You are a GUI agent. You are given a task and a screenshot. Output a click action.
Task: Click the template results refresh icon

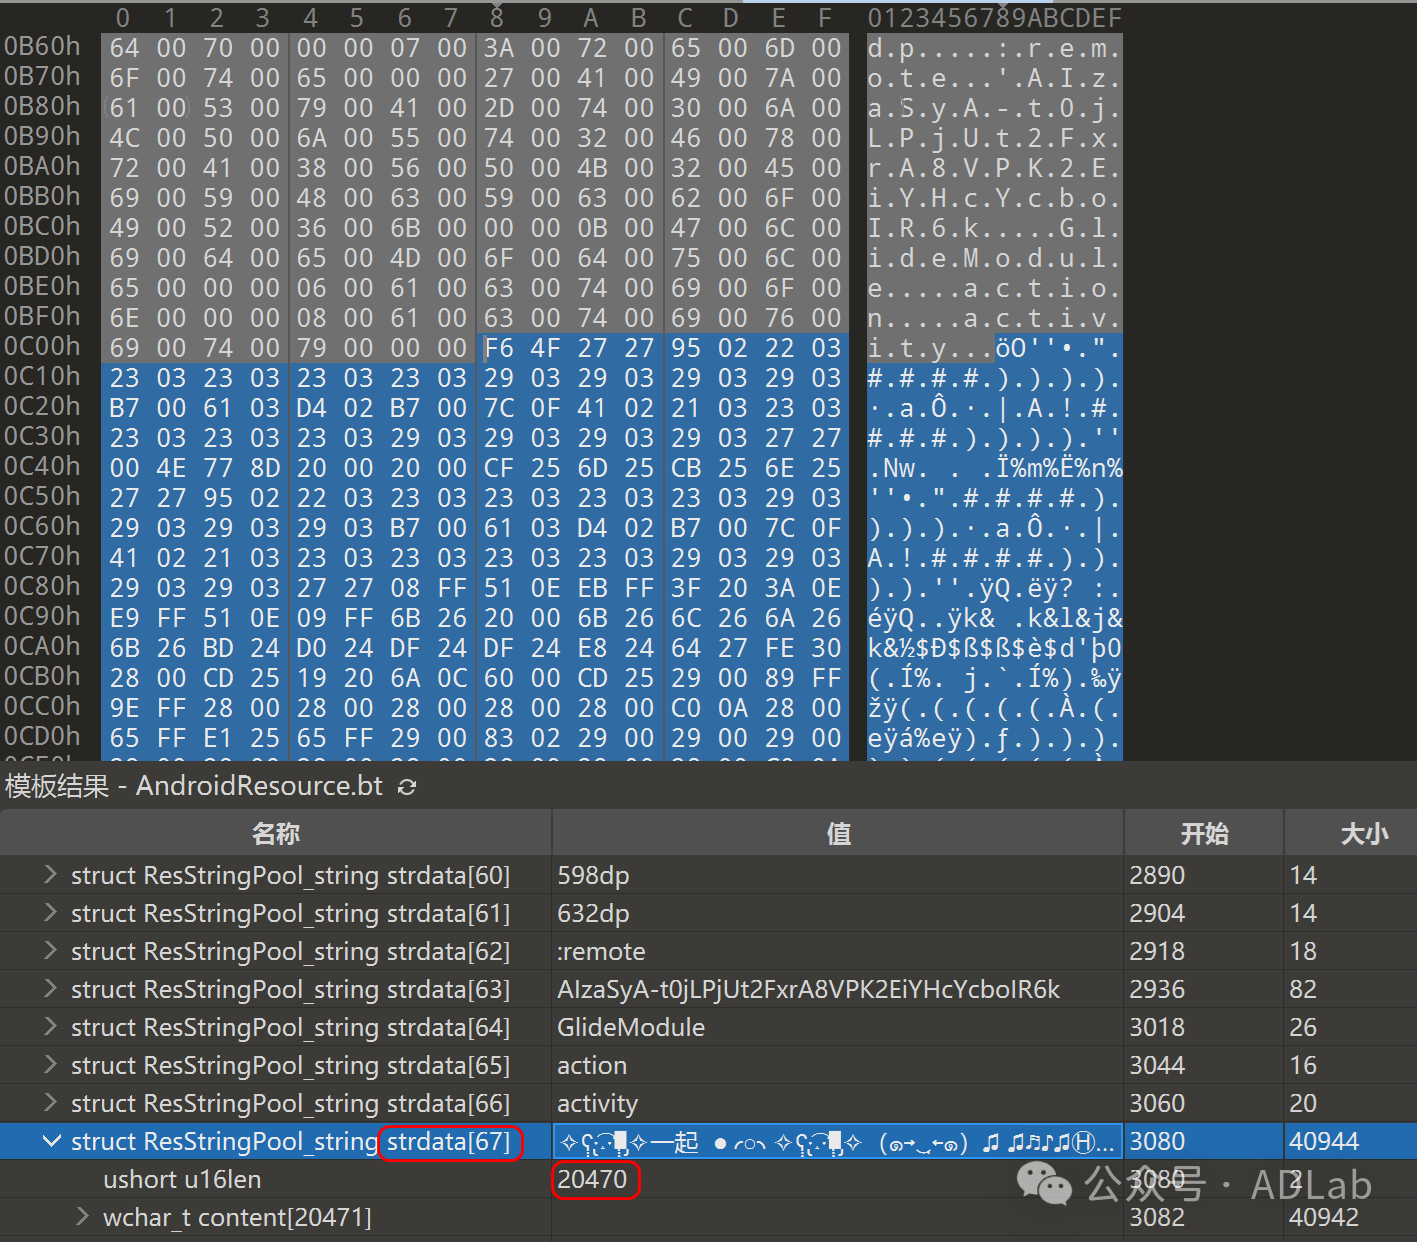pos(407,787)
